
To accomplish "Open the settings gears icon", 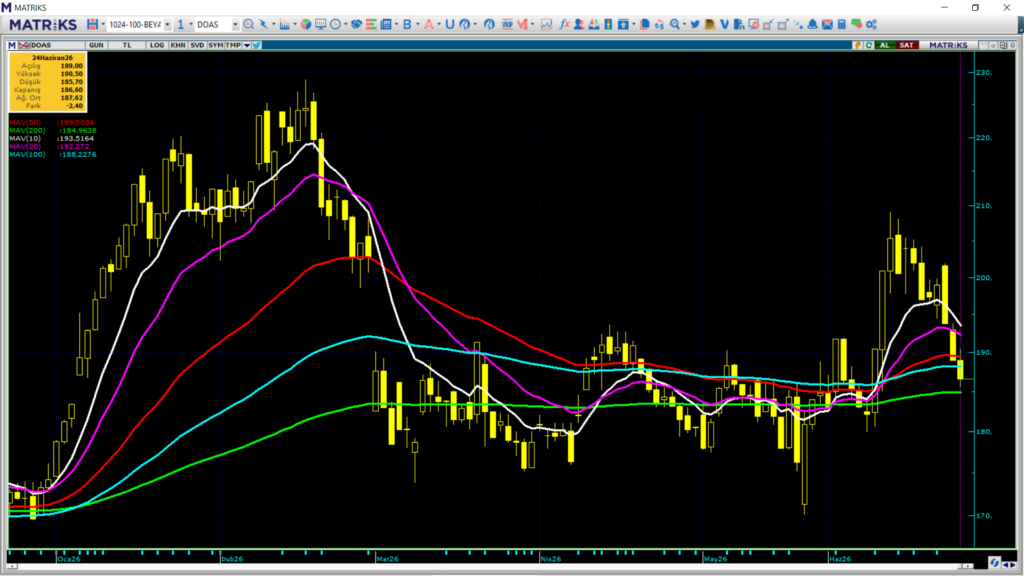I will [871, 24].
